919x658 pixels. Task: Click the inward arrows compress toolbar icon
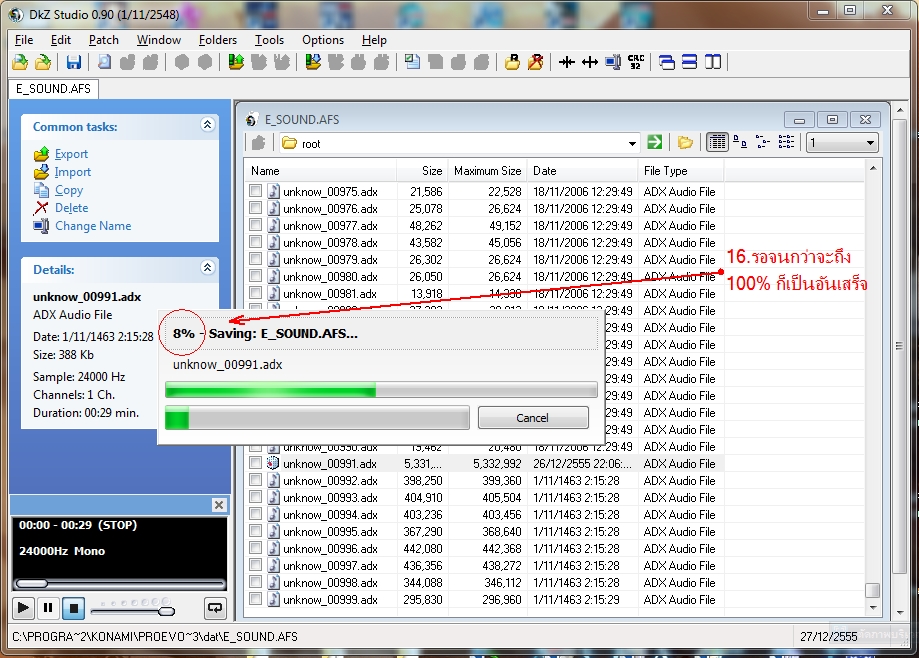[567, 62]
